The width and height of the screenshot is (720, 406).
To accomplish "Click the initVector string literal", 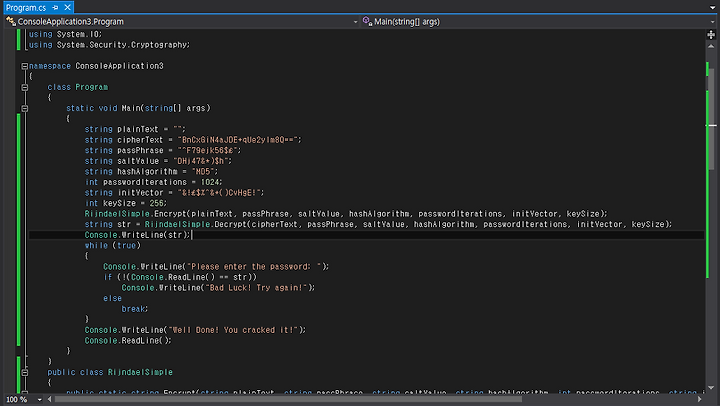I will point(219,193).
